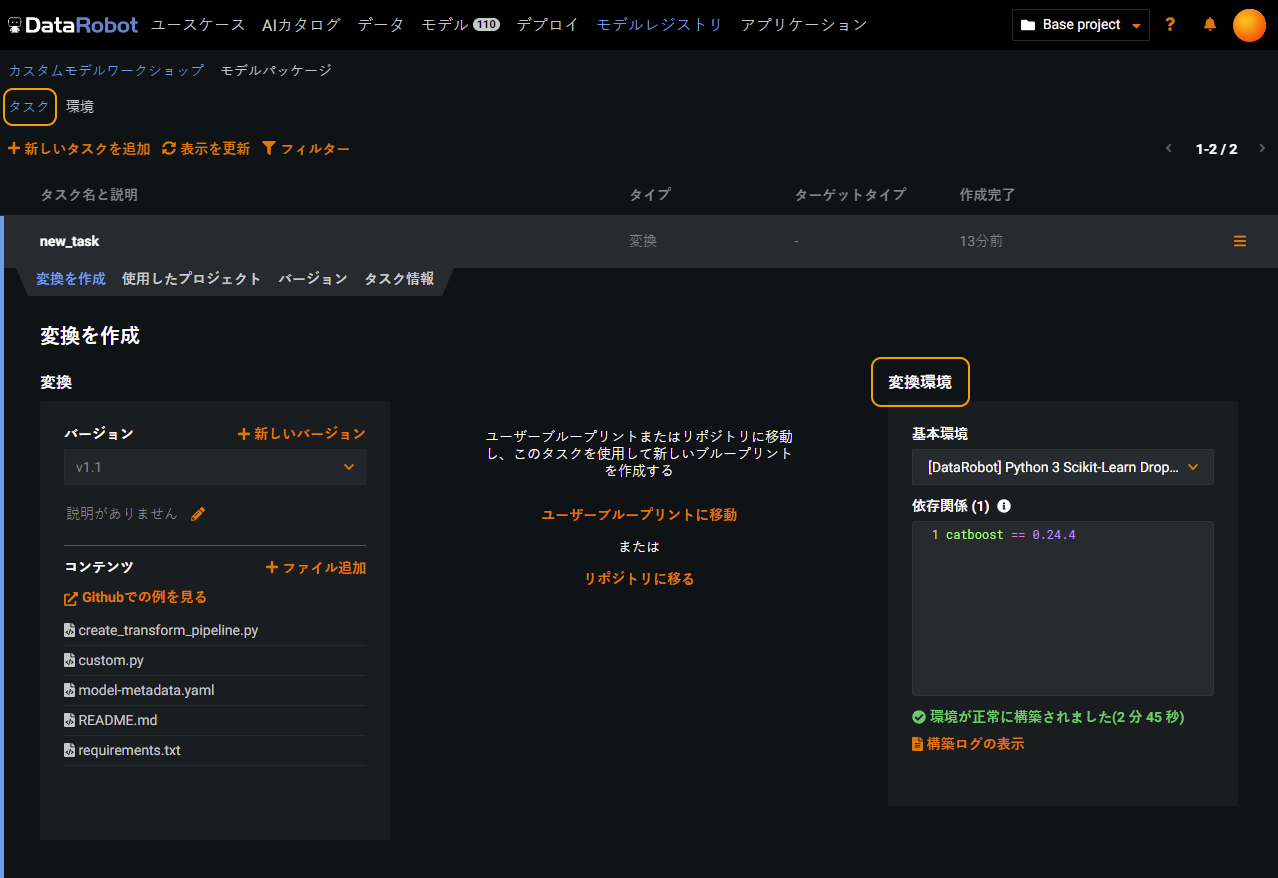Click the orange user avatar

click(1249, 25)
